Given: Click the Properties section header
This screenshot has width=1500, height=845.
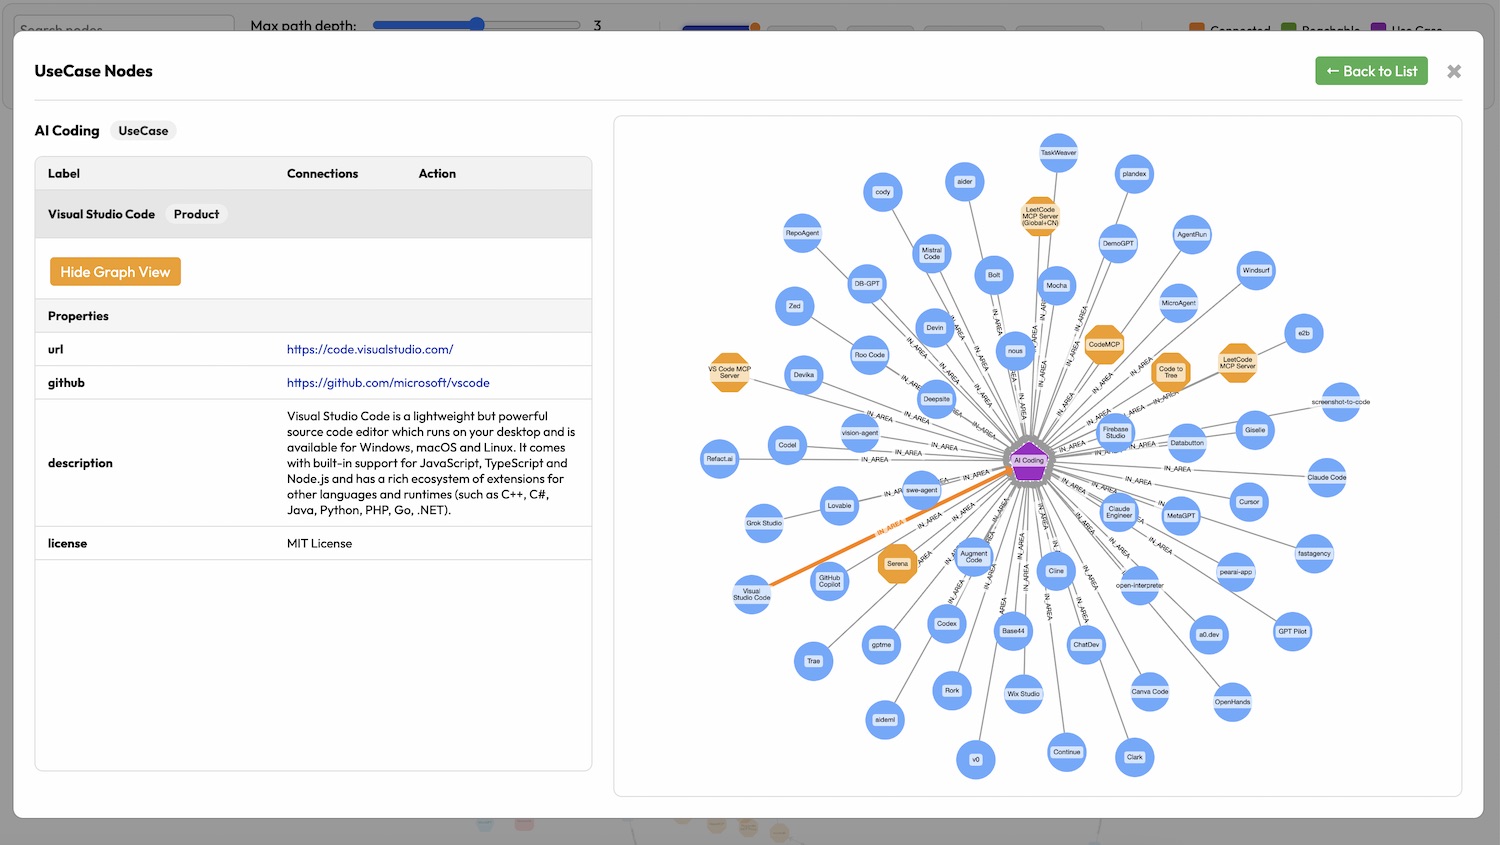Looking at the screenshot, I should click(x=78, y=316).
